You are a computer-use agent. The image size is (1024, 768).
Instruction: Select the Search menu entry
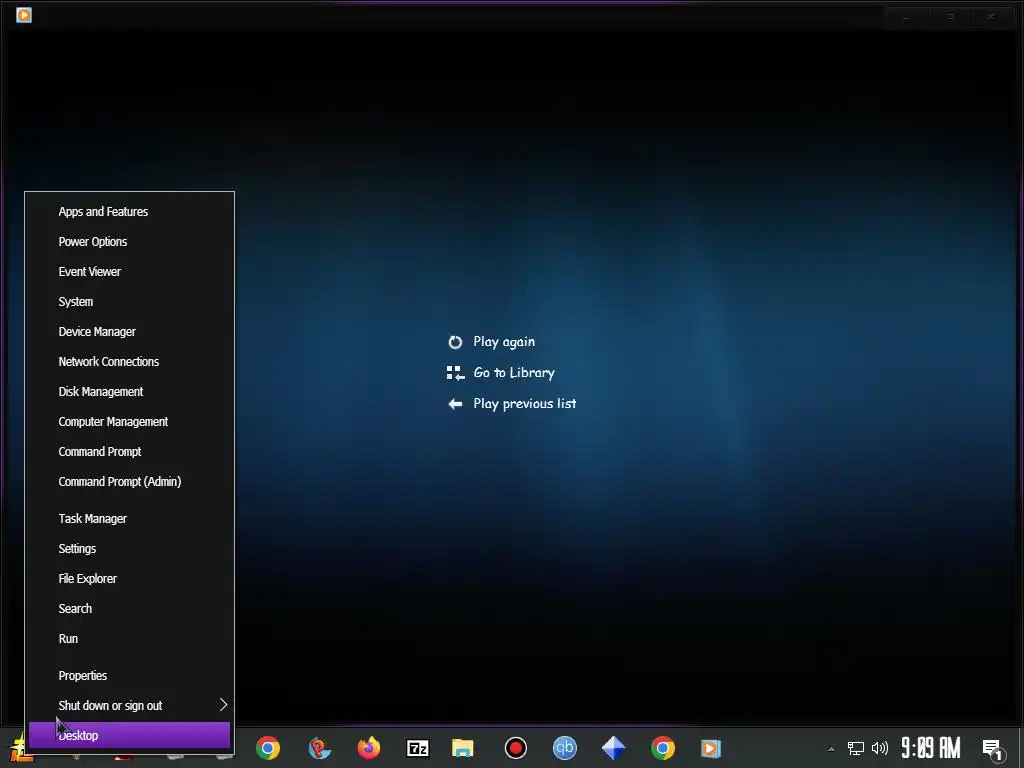point(129,609)
